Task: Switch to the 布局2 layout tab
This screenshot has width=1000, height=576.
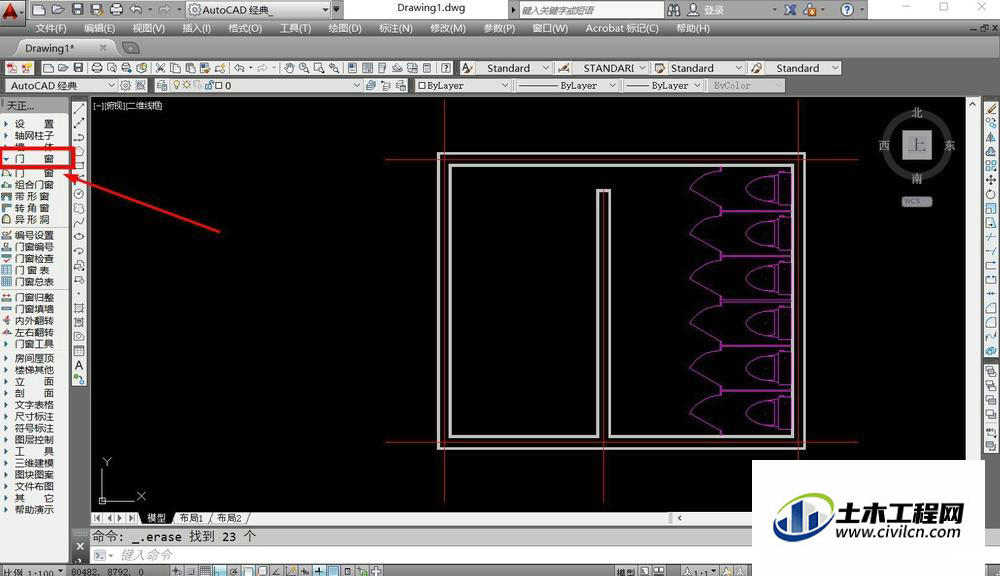Action: pyautogui.click(x=229, y=518)
